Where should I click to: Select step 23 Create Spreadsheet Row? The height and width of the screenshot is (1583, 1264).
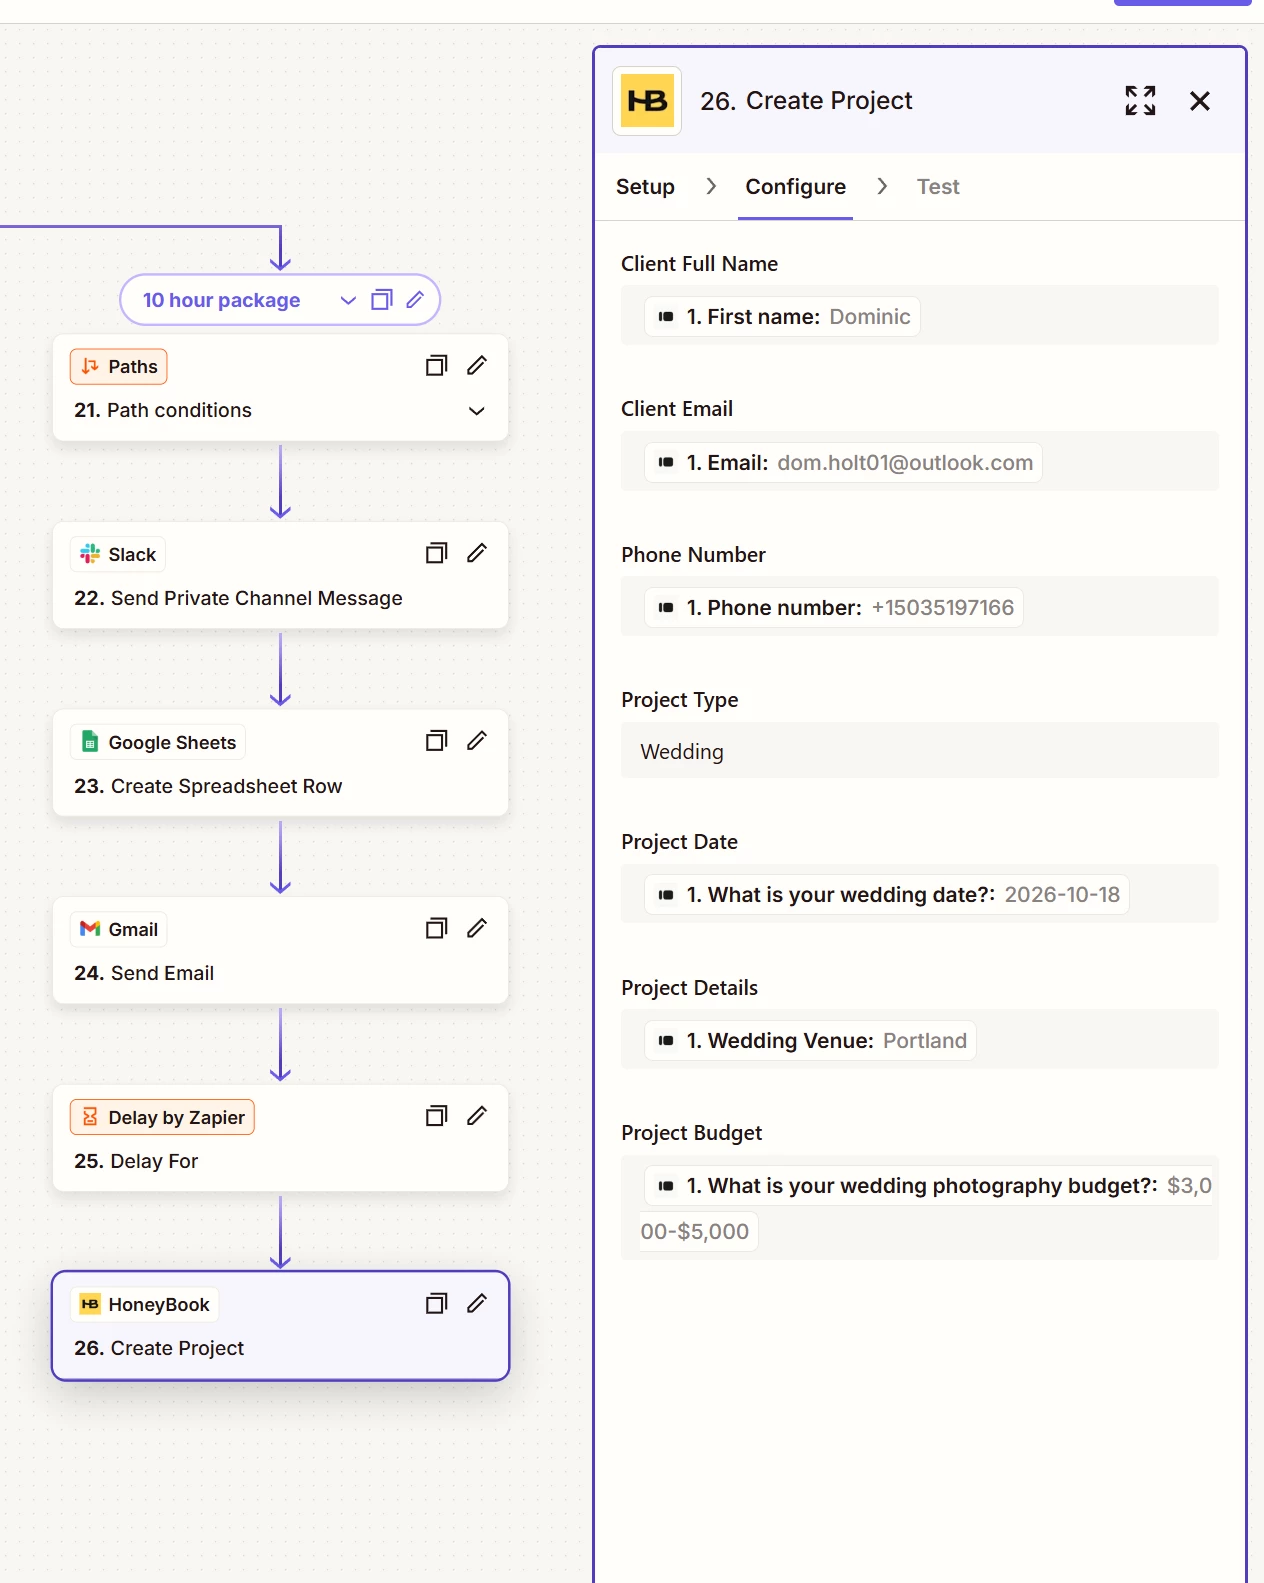[280, 763]
